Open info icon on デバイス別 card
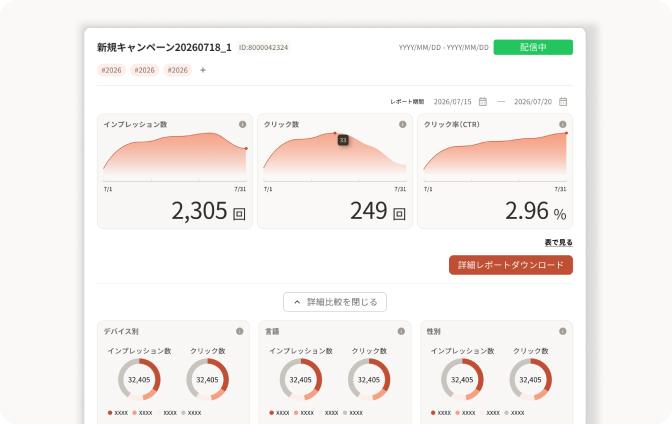The width and height of the screenshot is (672, 424). click(x=240, y=331)
